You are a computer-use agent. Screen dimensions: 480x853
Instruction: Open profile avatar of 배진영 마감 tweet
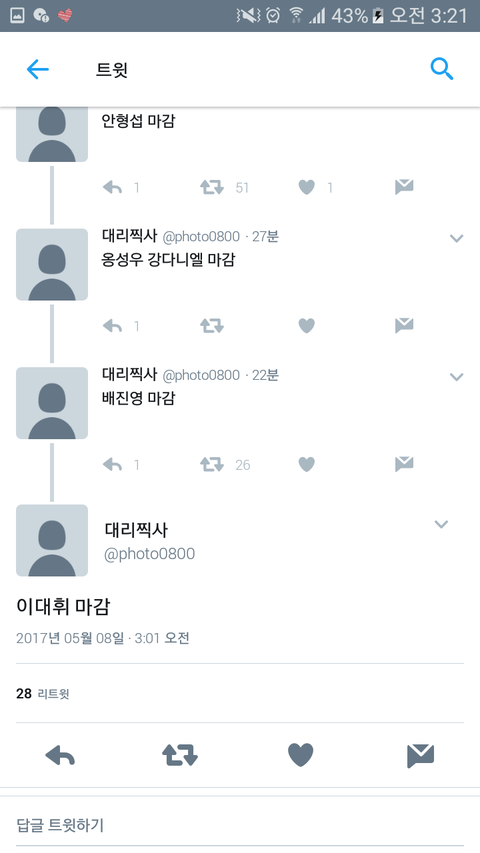52,403
